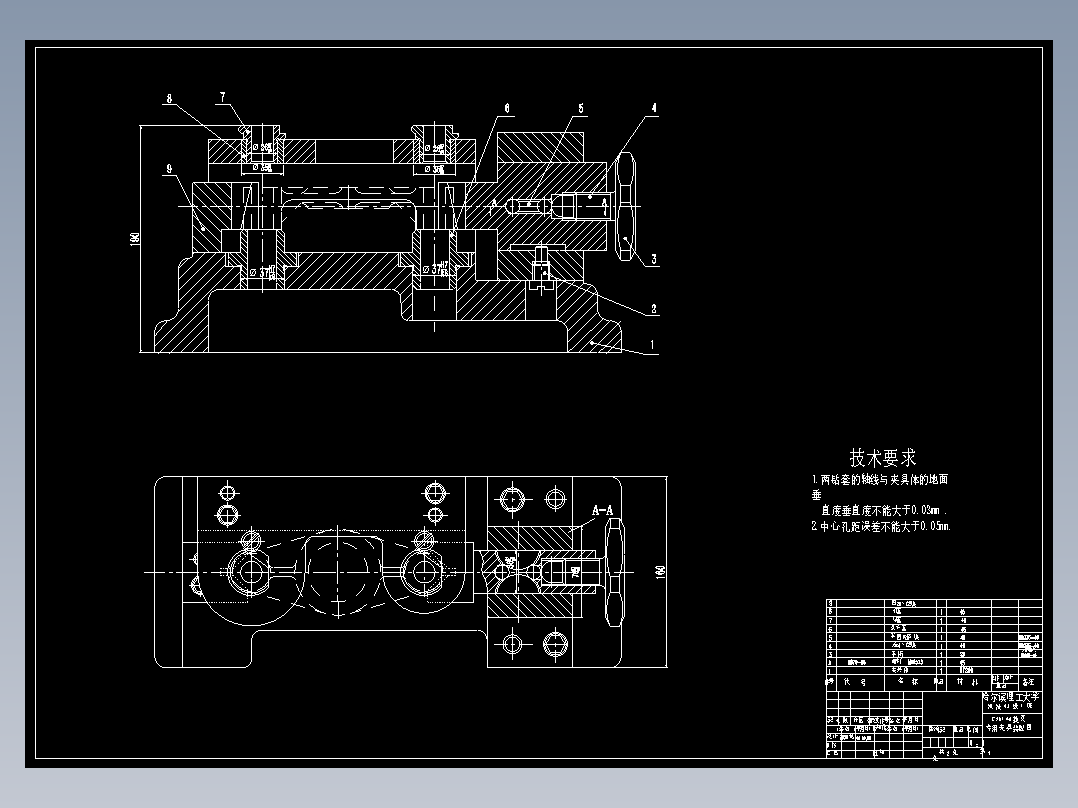Image resolution: width=1078 pixels, height=808 pixels.
Task: Click part balloon 5 on the upper view
Action: pyautogui.click(x=580, y=108)
